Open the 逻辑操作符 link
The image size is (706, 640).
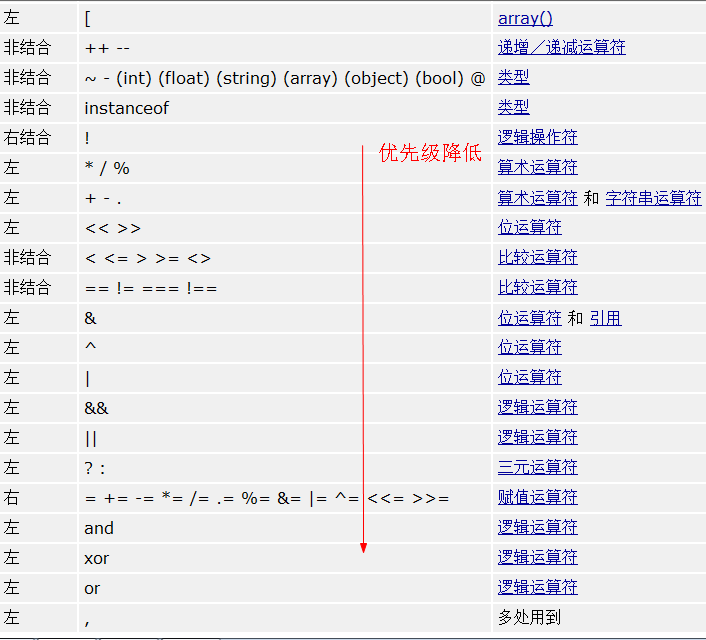(x=538, y=137)
